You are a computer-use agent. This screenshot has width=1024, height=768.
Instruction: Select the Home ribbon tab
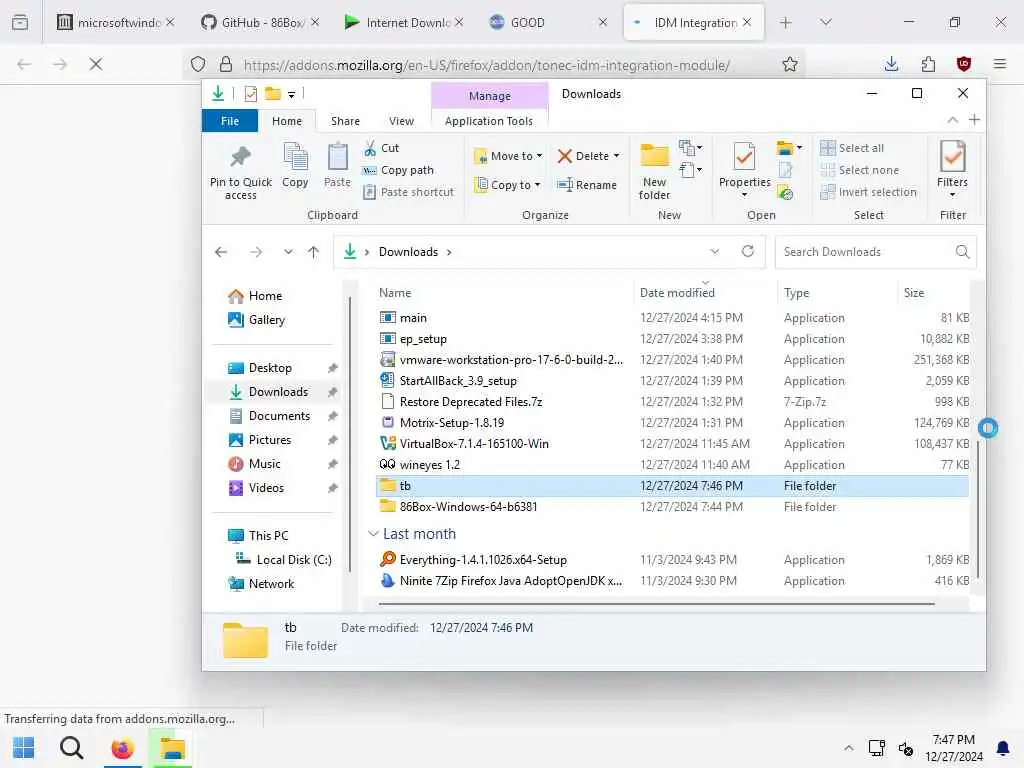[287, 121]
